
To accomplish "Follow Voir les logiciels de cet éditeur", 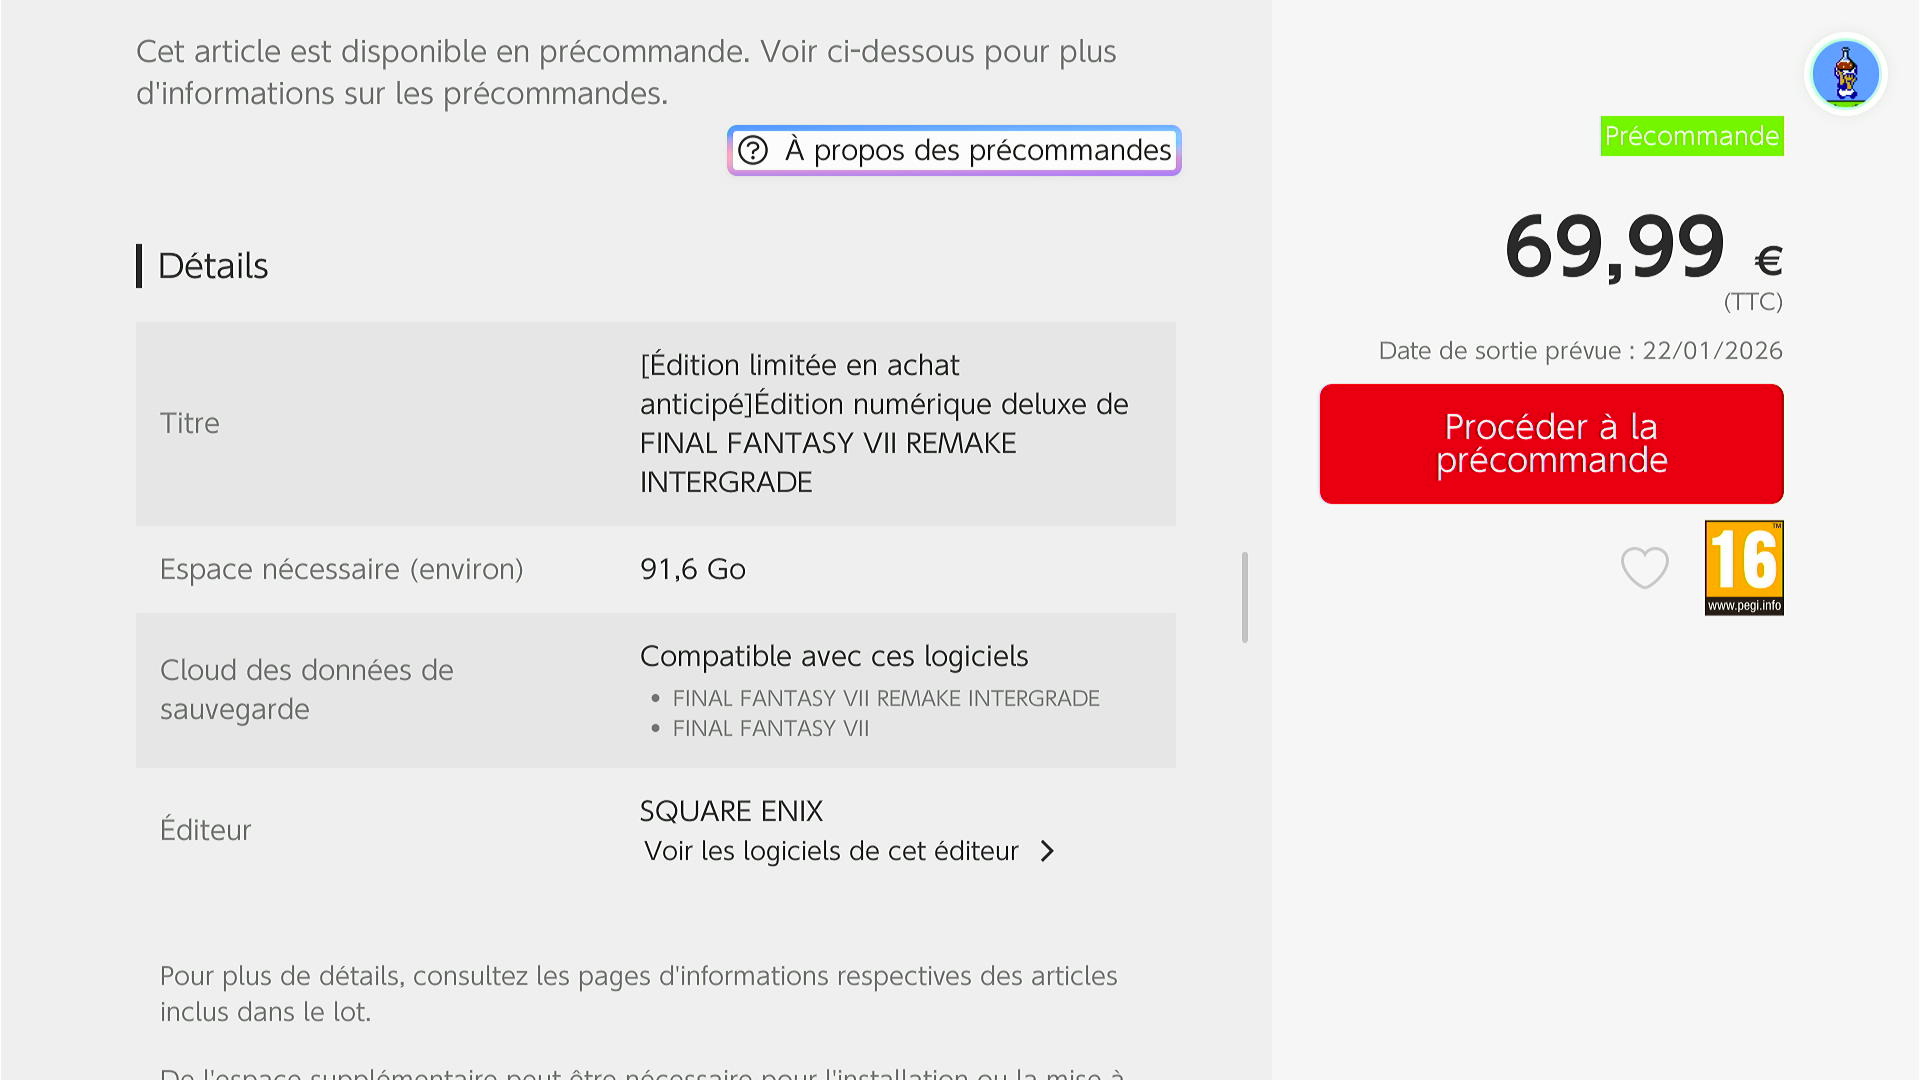I will [x=831, y=851].
